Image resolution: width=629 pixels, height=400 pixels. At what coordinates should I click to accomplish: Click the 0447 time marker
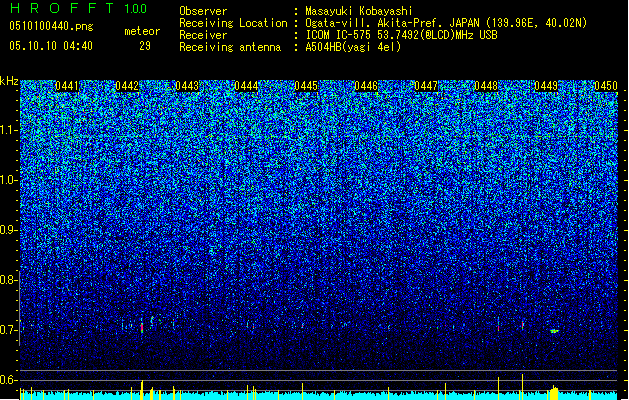click(426, 86)
